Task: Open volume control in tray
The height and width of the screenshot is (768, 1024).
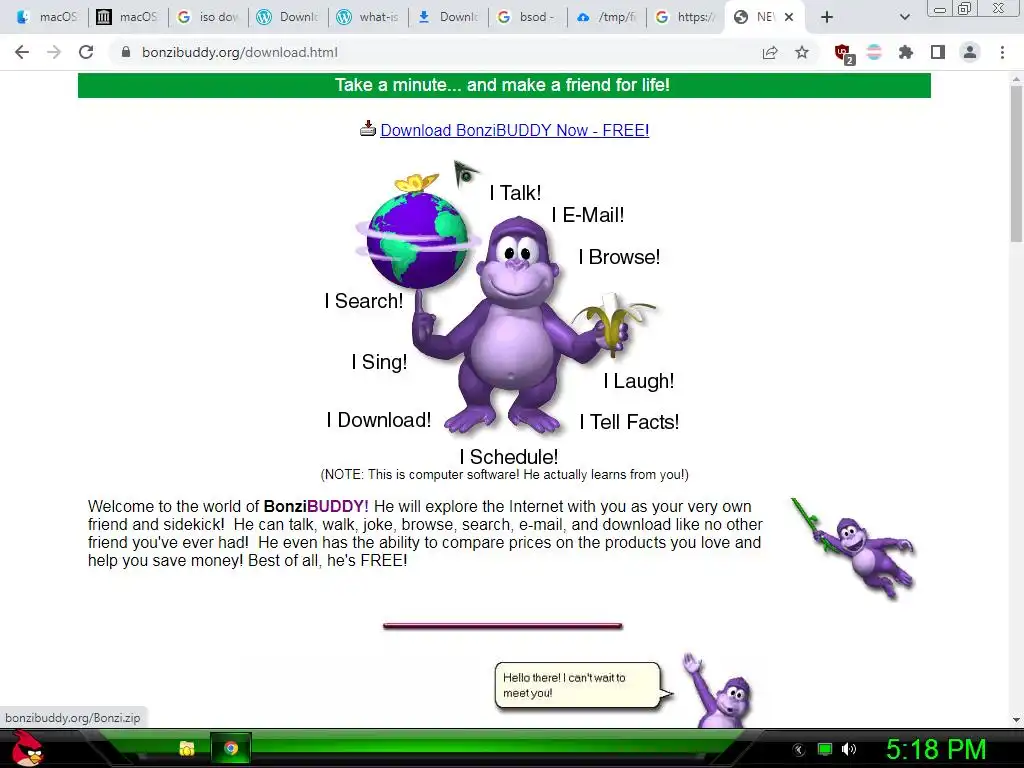Action: [849, 749]
